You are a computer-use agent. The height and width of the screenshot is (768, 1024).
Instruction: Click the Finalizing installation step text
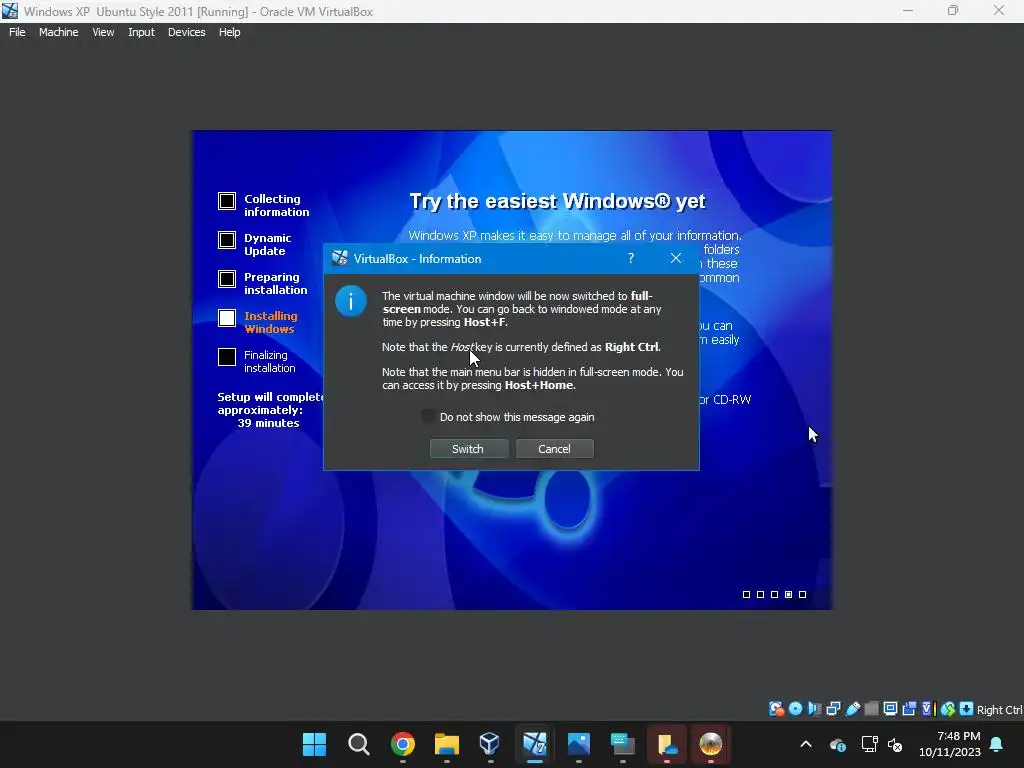tap(270, 361)
